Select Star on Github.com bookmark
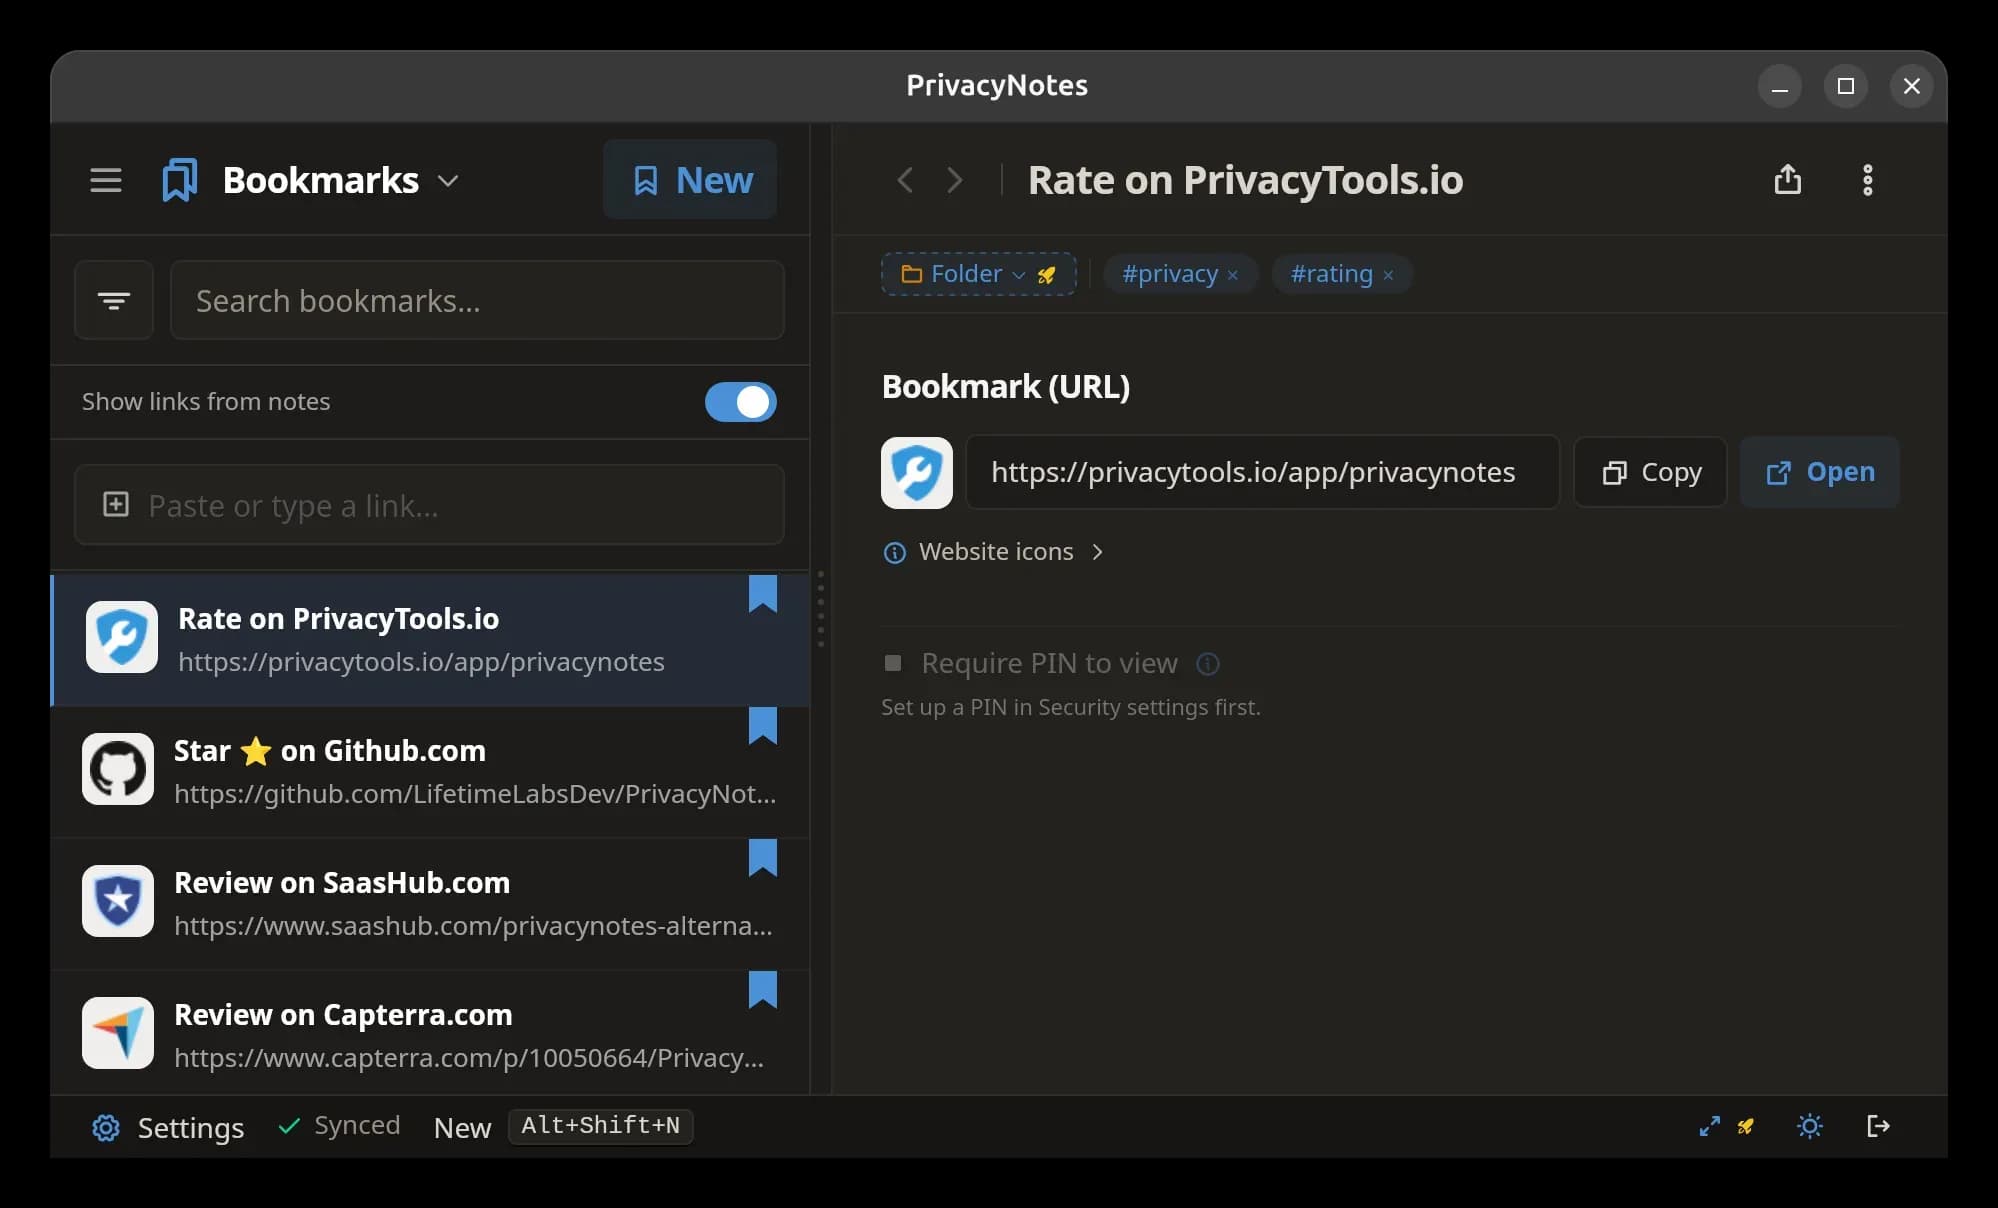This screenshot has height=1208, width=1998. click(x=430, y=772)
